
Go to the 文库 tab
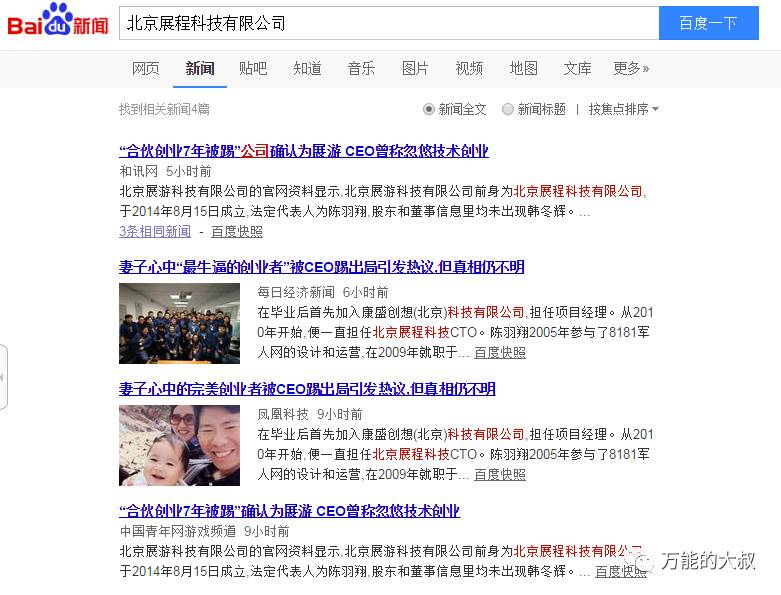(577, 68)
